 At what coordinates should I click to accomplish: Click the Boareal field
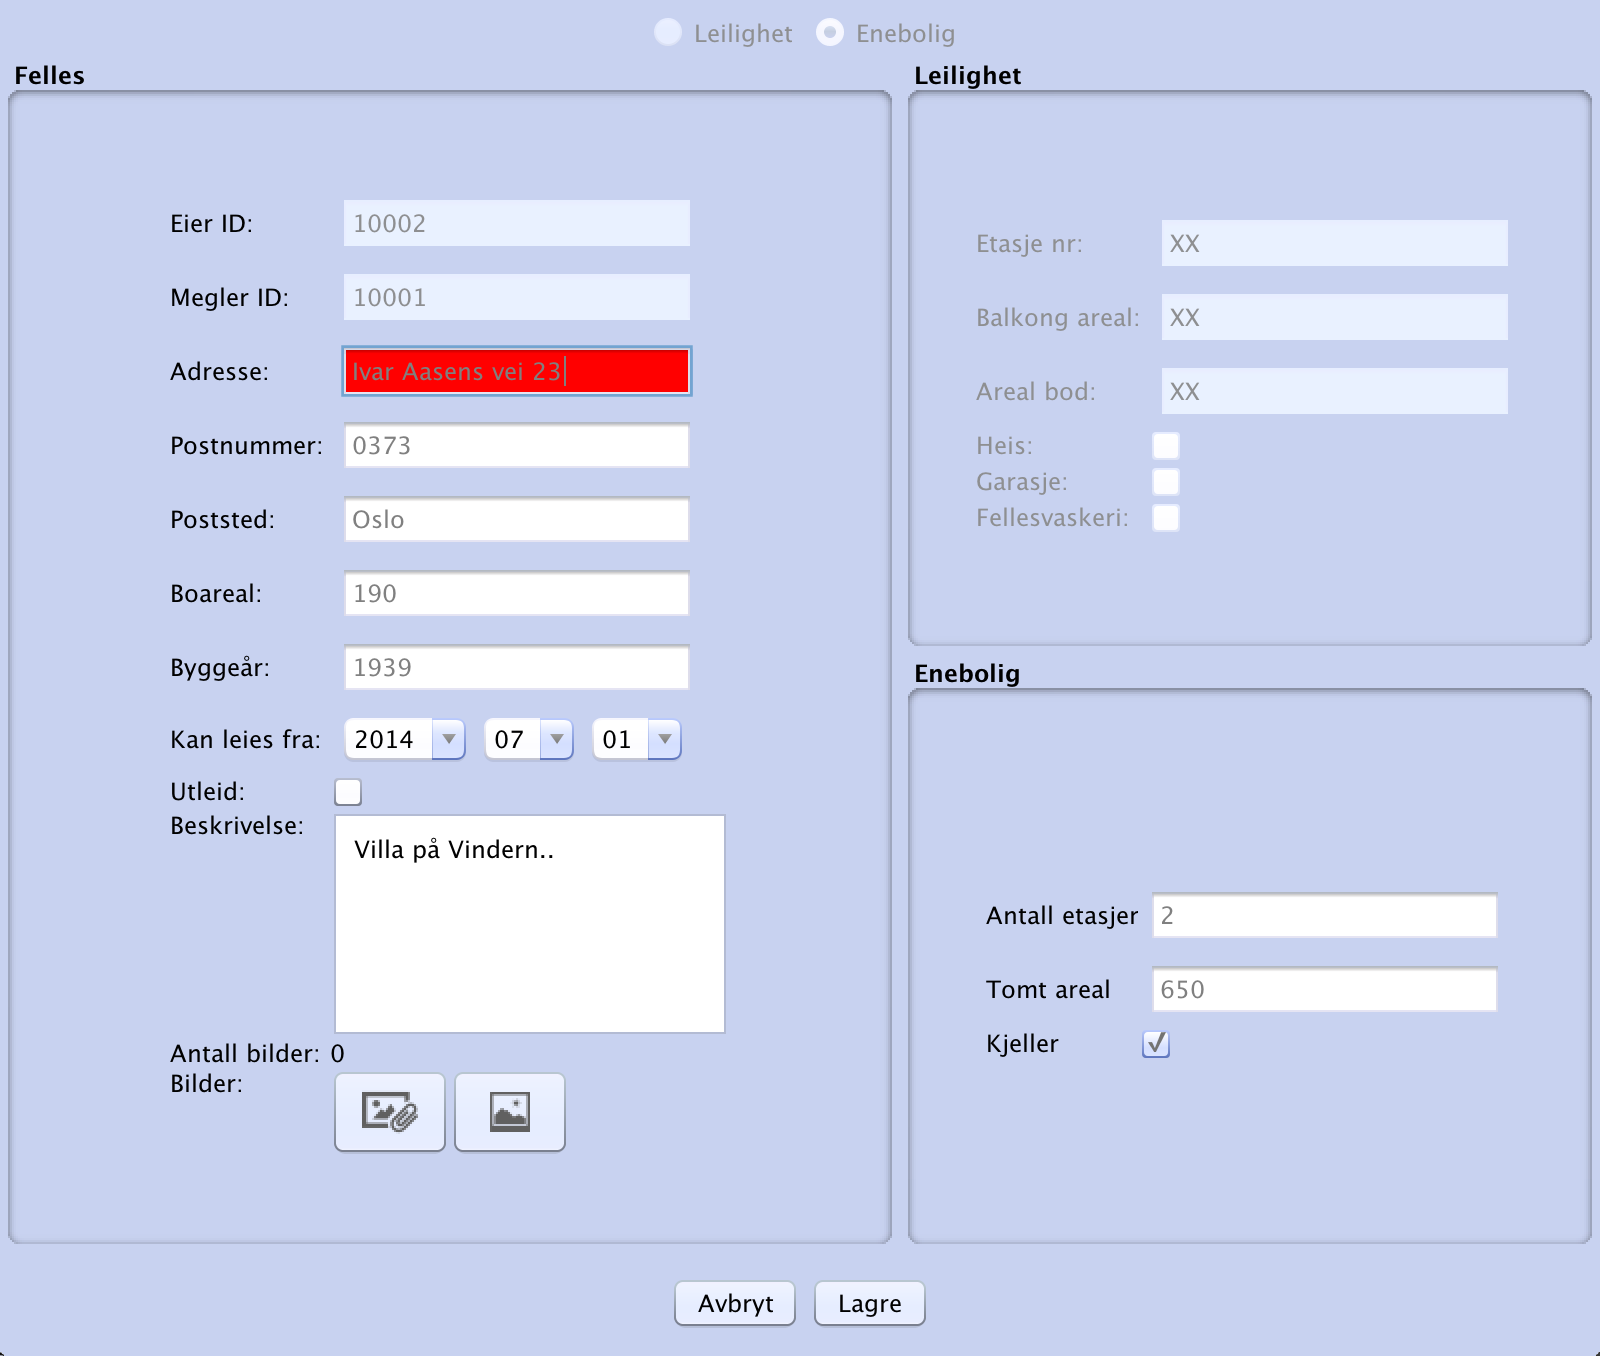(517, 593)
